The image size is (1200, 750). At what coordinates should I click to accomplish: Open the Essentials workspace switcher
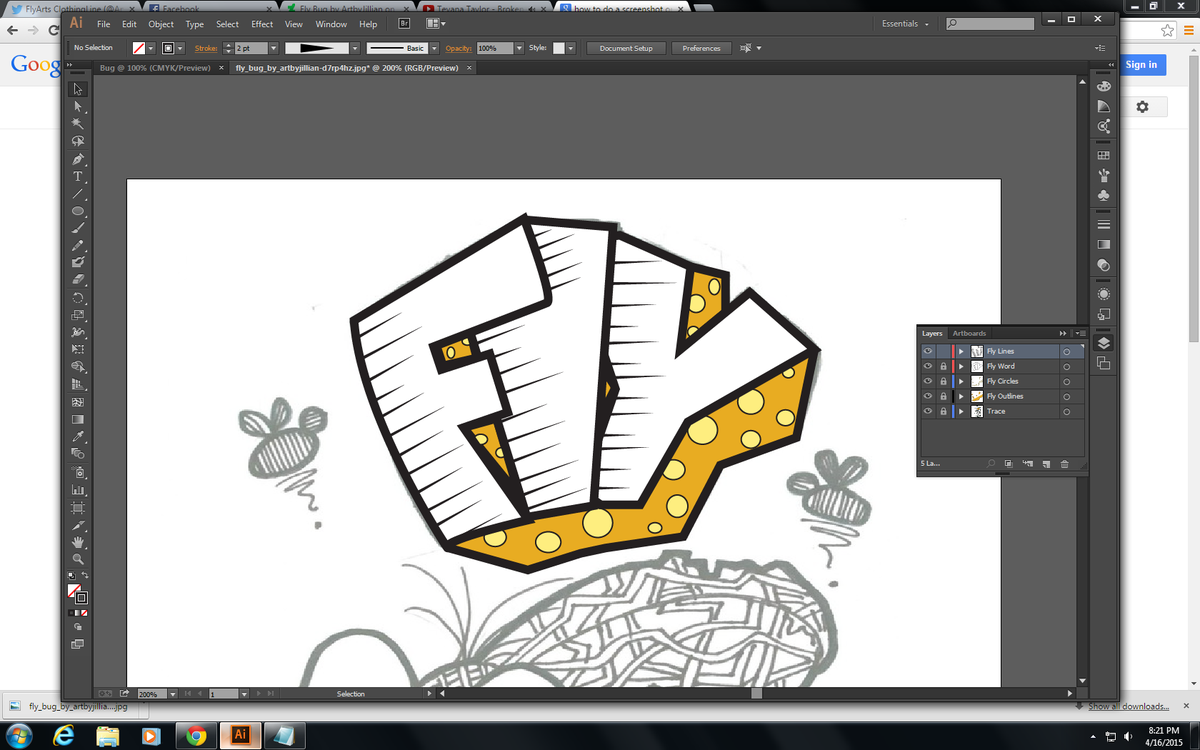click(905, 24)
